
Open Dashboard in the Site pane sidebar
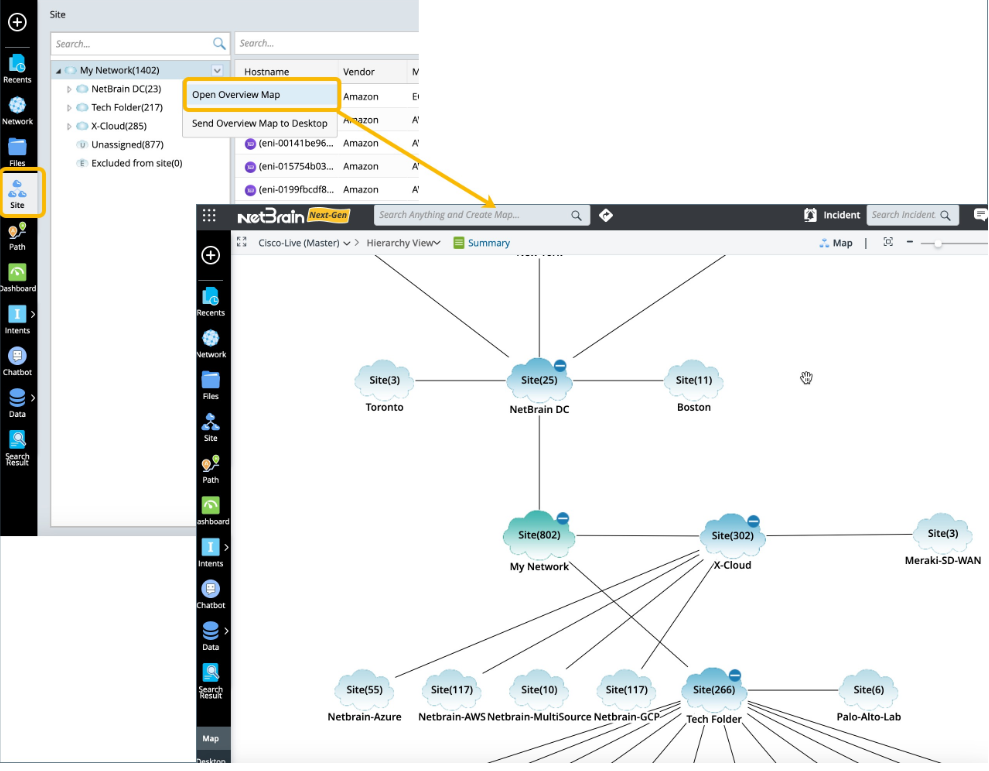point(17,278)
